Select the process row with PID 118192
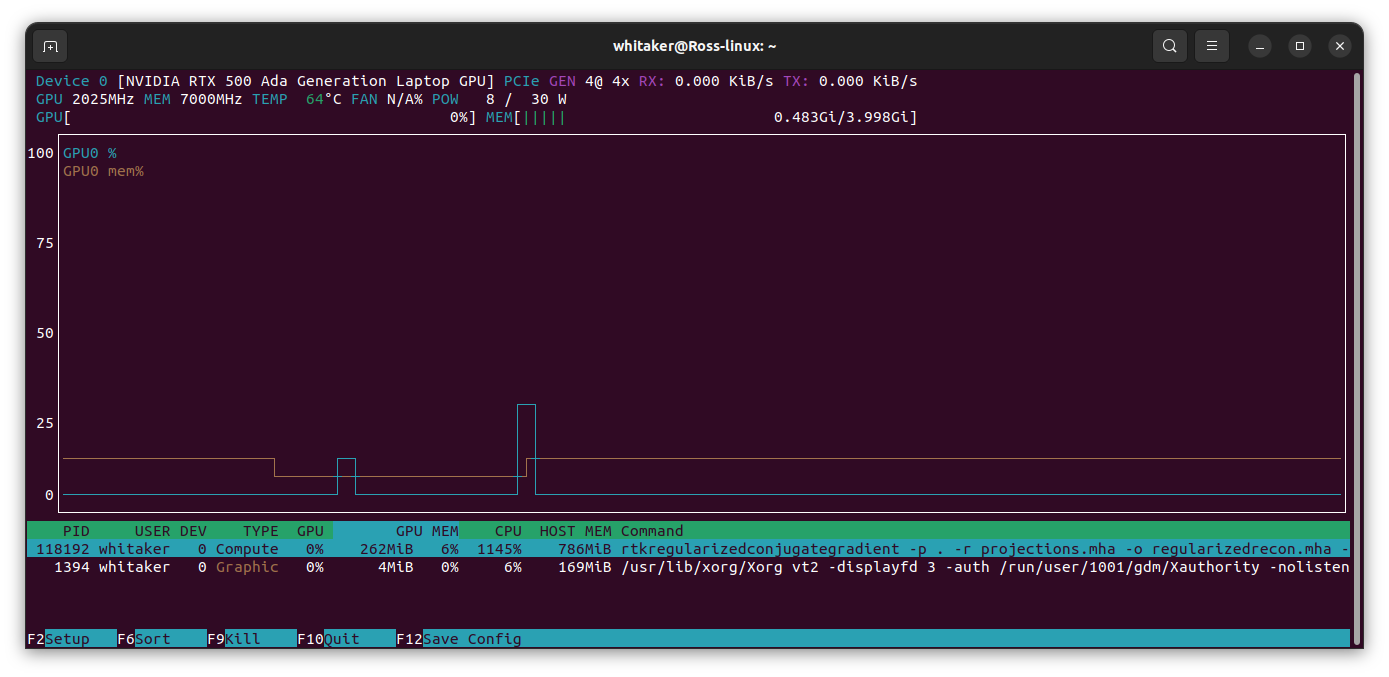Viewport: 1389px width, 677px height. 688,549
